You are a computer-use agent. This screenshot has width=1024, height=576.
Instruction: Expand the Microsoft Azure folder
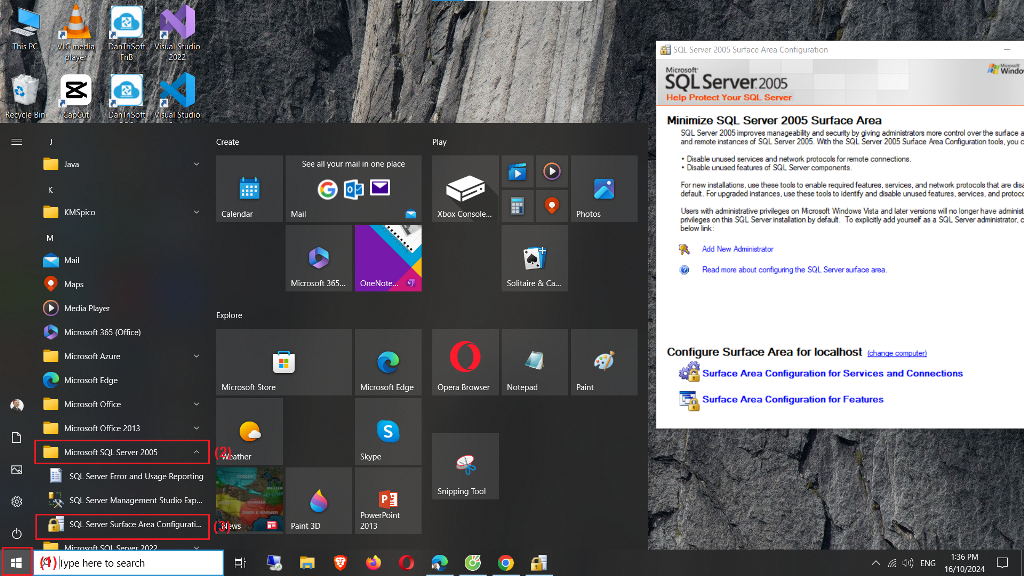click(121, 356)
